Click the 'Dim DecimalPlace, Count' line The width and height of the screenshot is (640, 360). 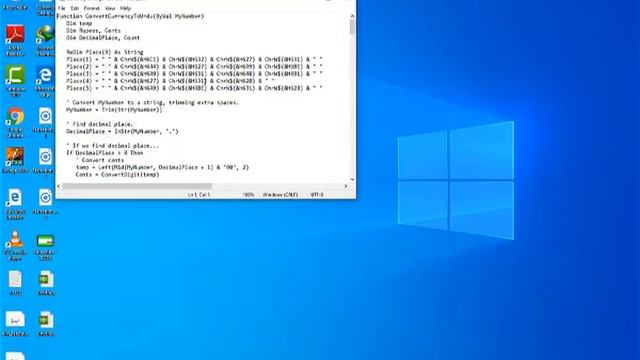103,38
